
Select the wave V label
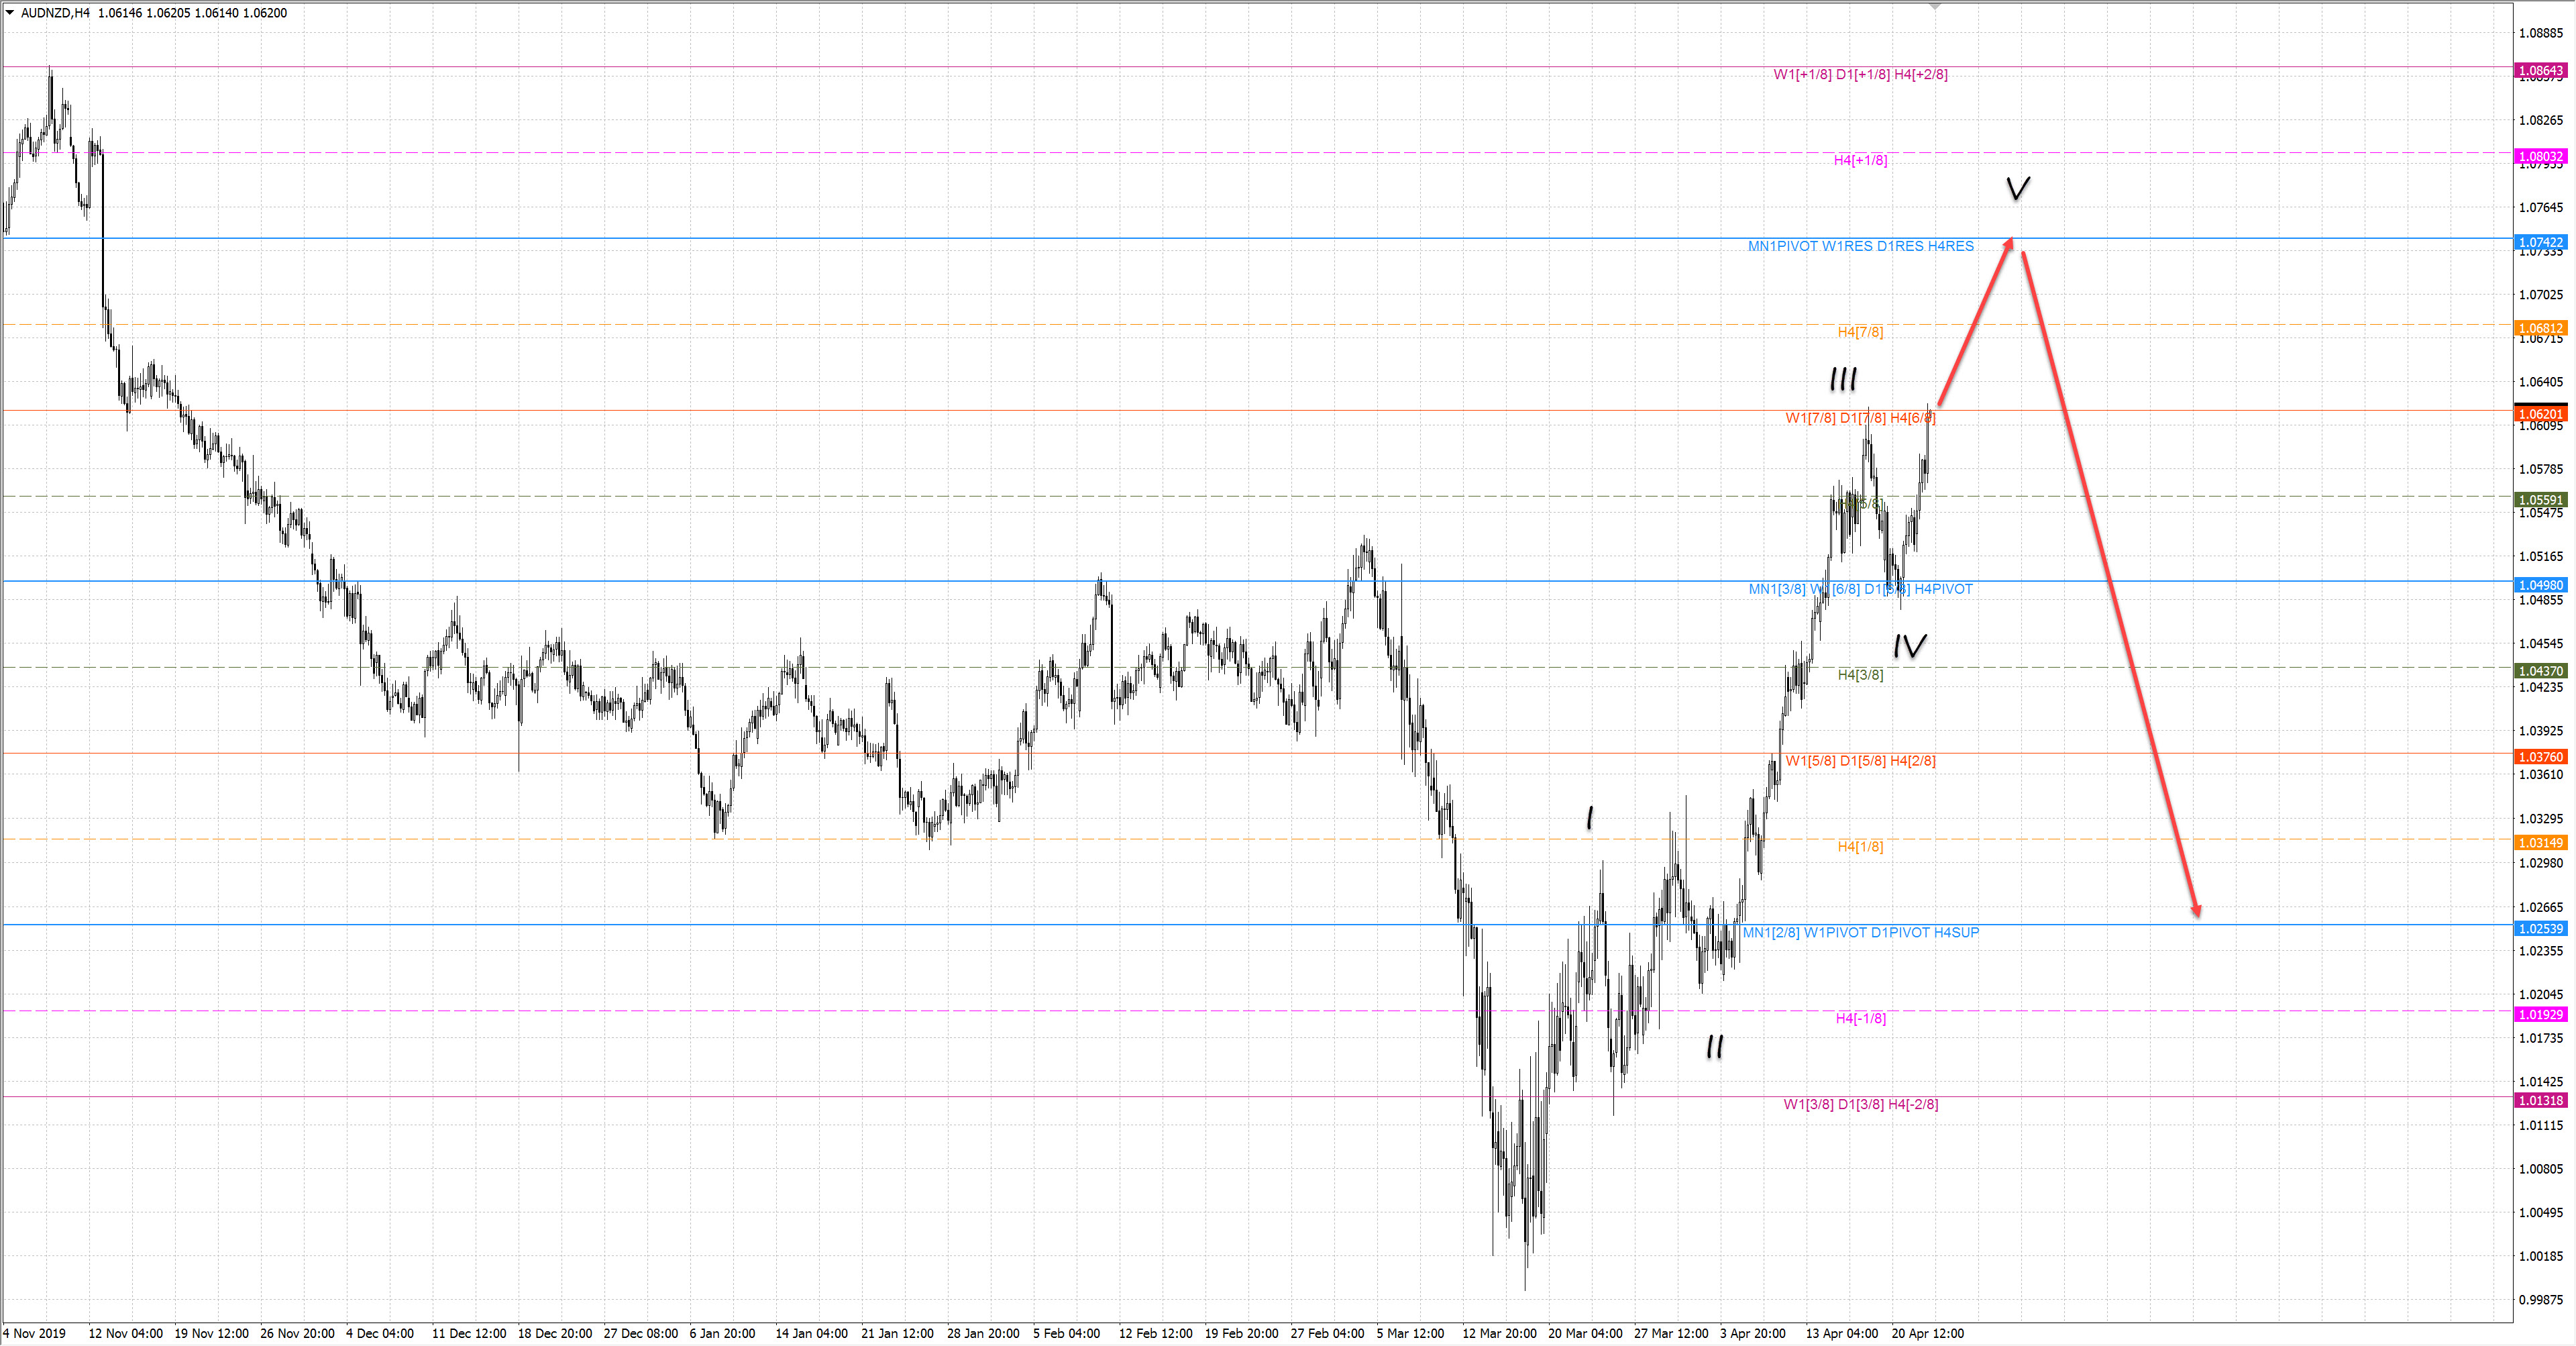click(2018, 188)
